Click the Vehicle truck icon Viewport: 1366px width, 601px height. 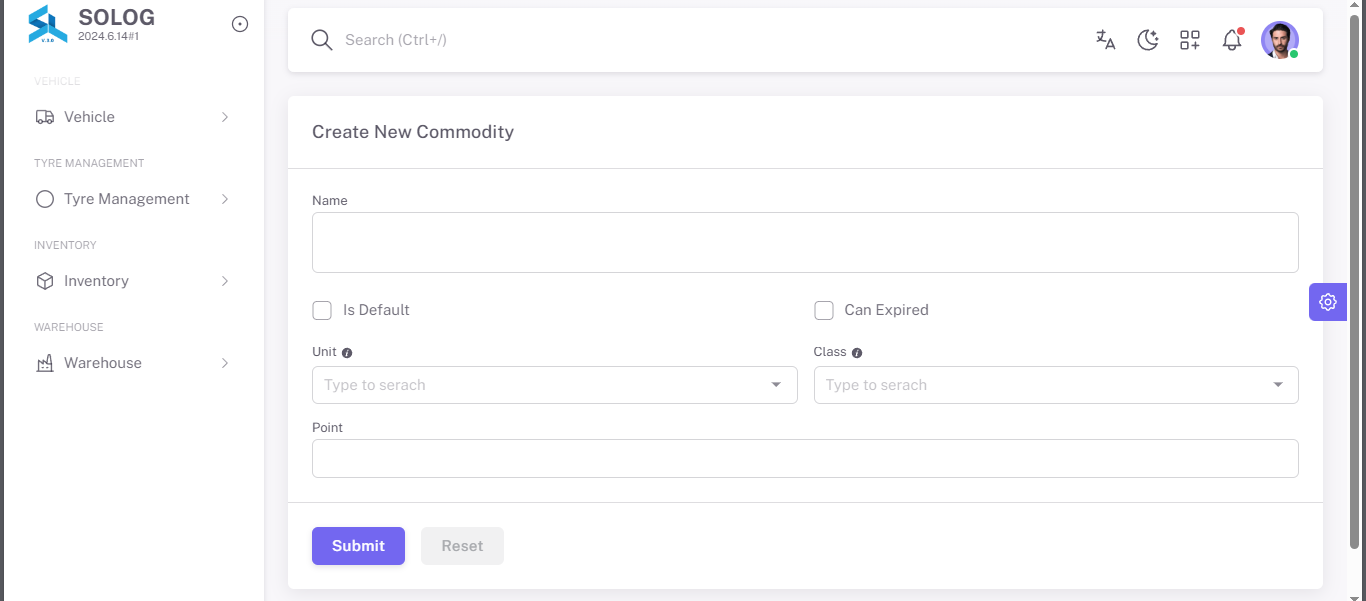45,117
